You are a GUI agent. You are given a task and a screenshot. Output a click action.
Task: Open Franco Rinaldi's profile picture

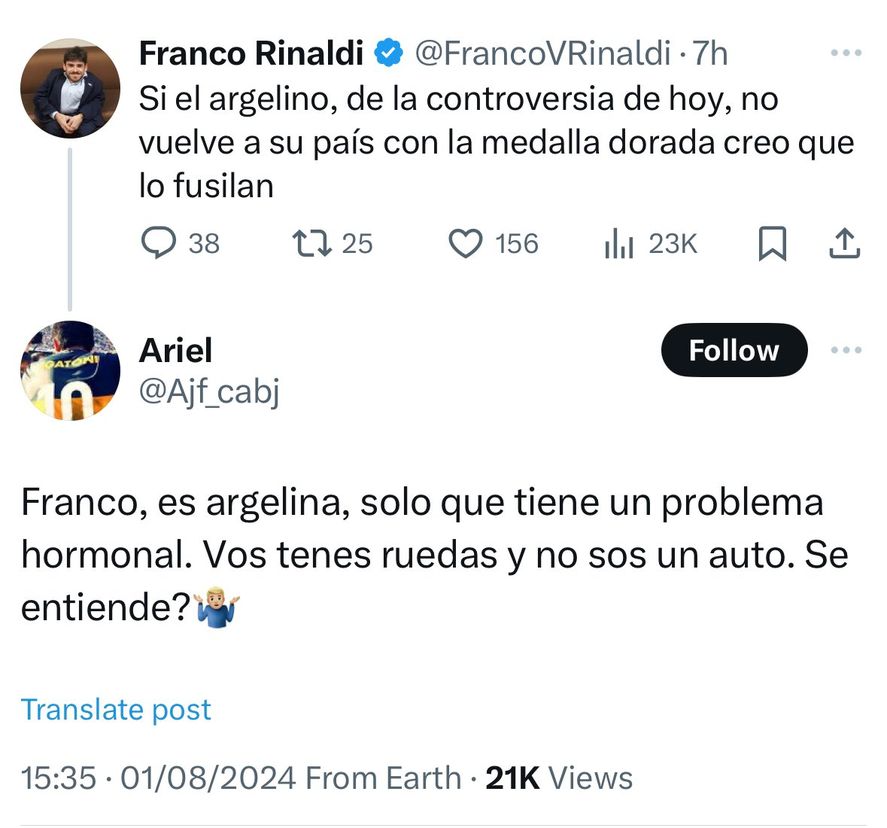tap(70, 88)
